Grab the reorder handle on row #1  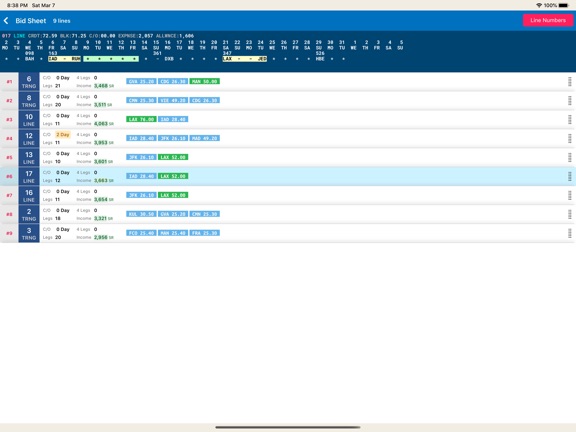pos(569,82)
